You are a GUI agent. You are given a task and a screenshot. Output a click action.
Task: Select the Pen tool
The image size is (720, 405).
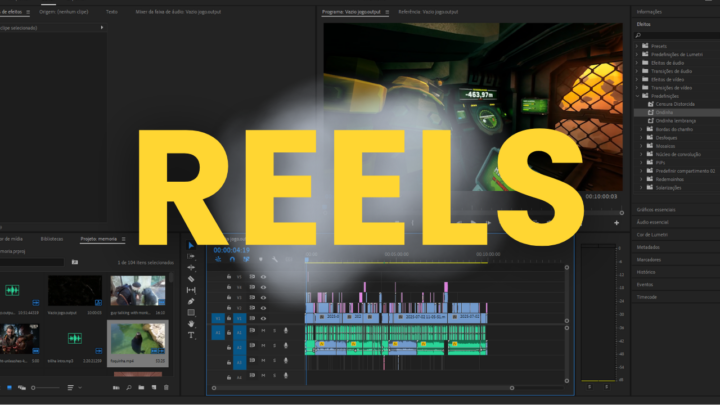[x=191, y=301]
